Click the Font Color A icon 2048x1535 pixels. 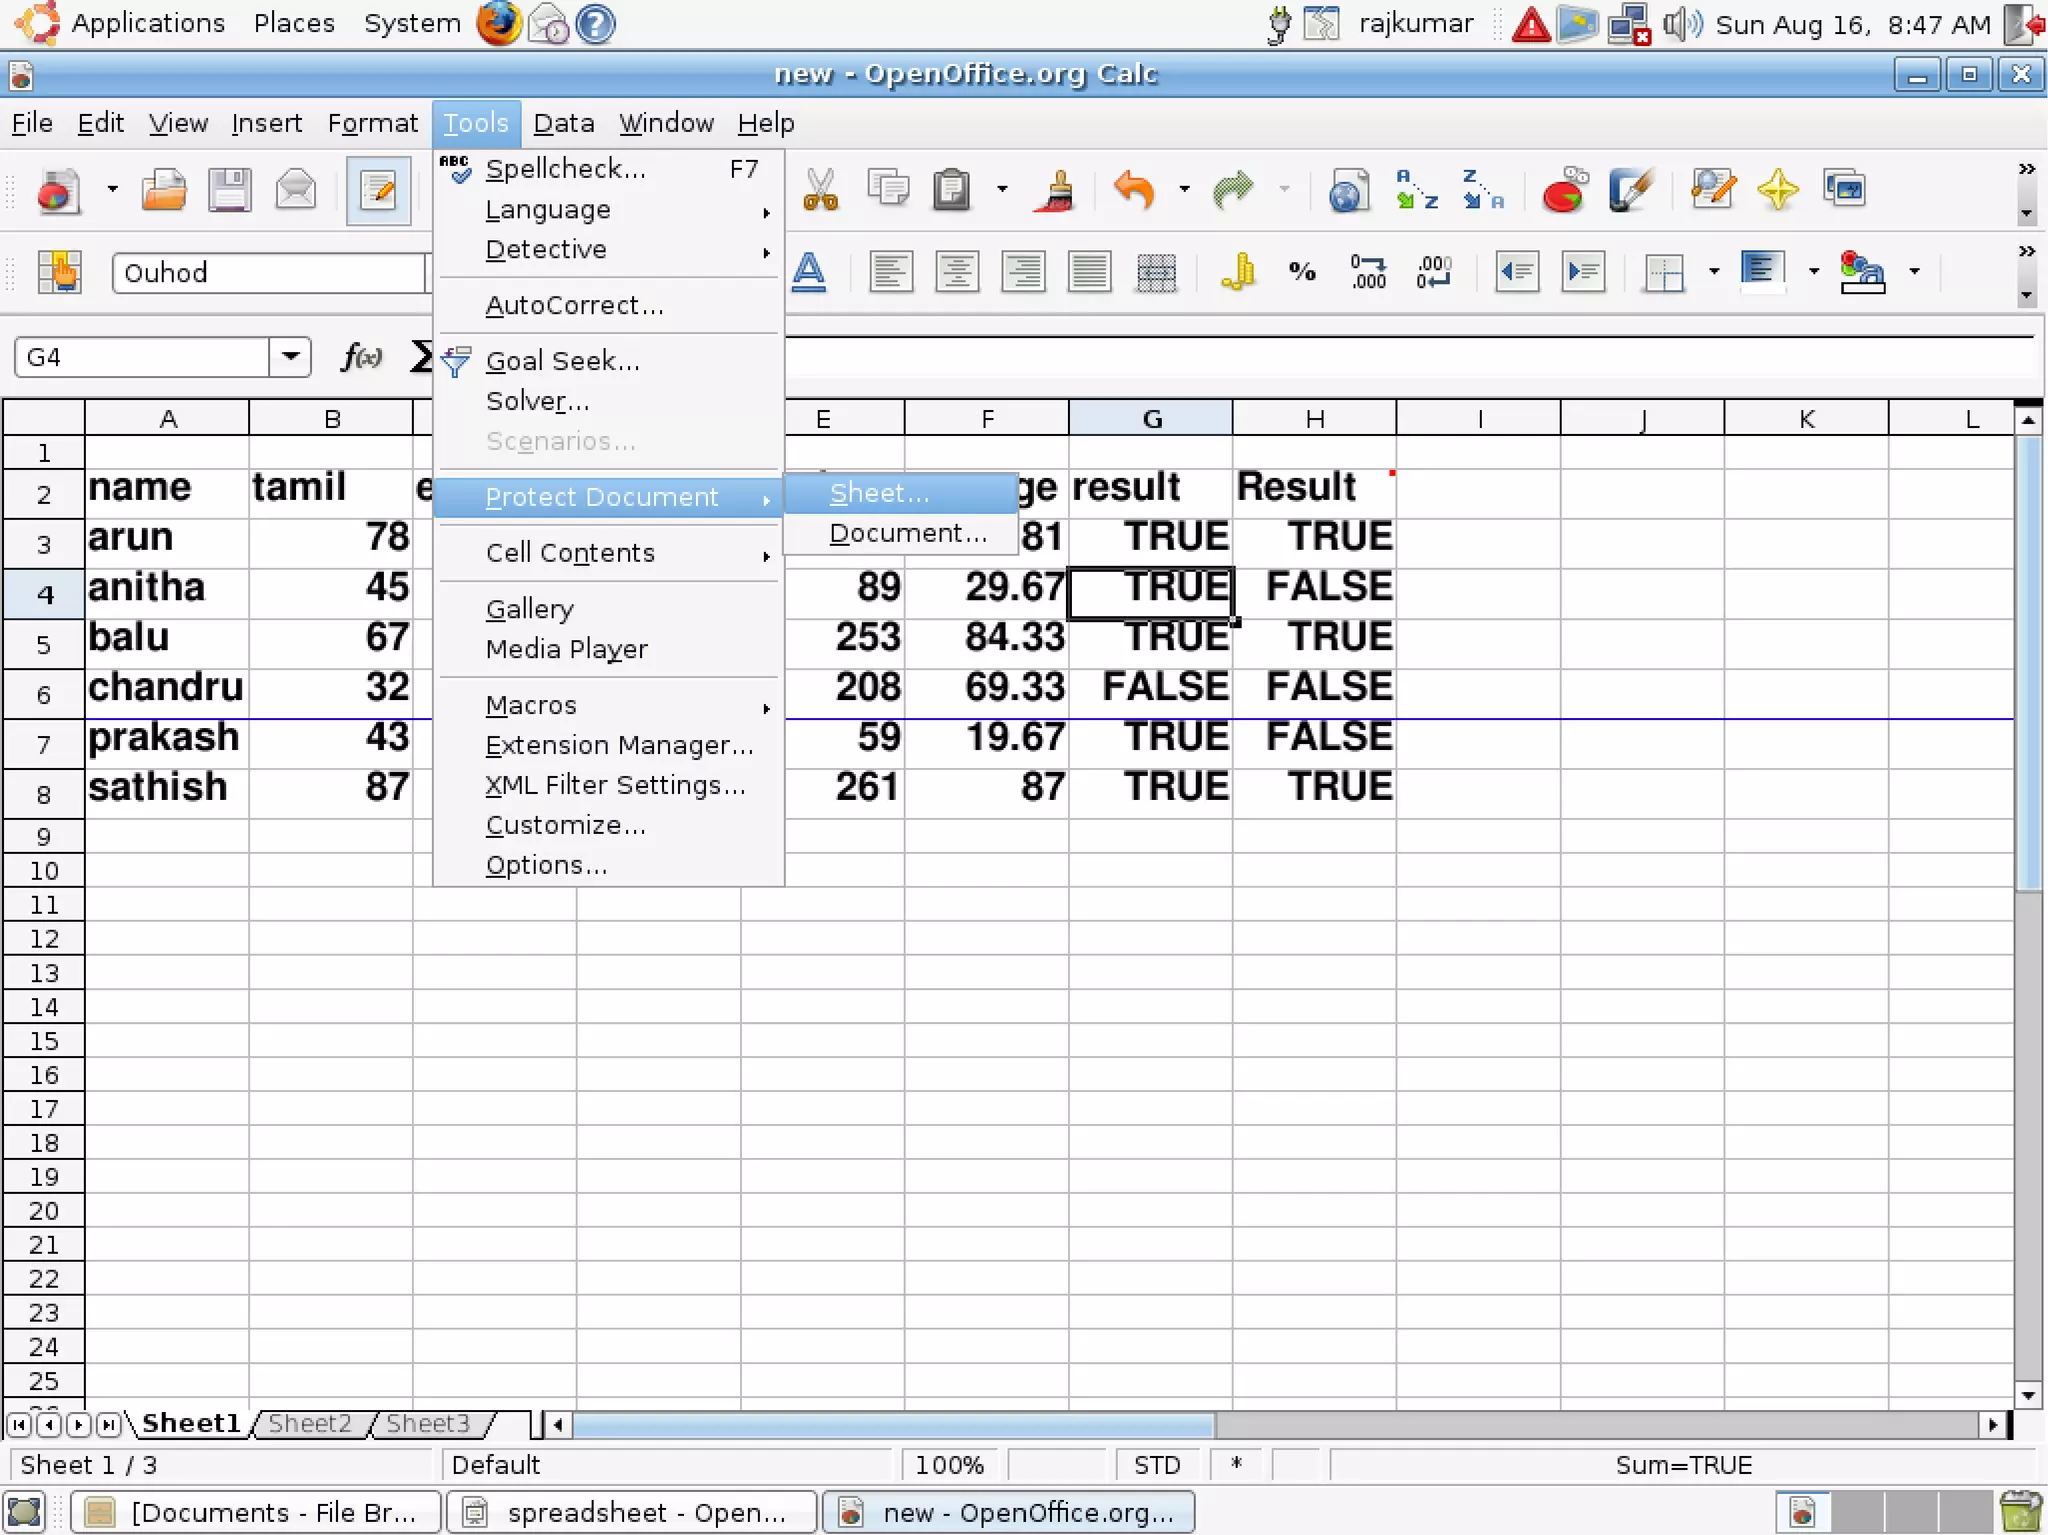pyautogui.click(x=809, y=272)
